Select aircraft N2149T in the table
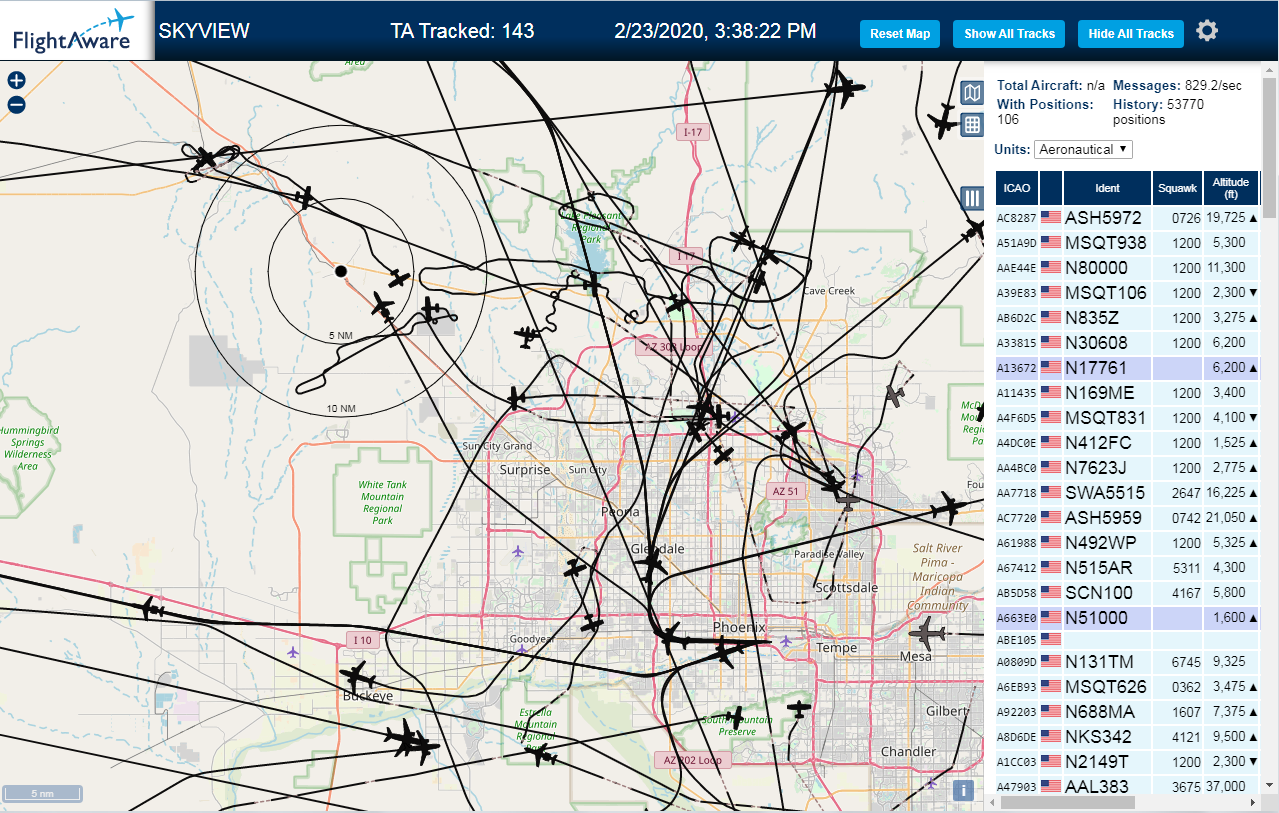Screen dimensions: 1279x813 1128,762
